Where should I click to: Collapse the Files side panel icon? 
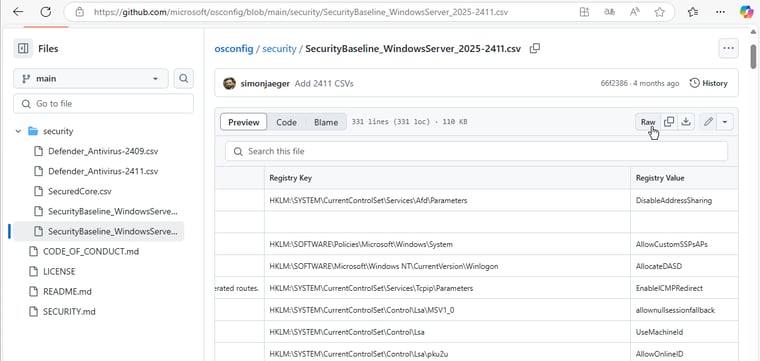23,48
